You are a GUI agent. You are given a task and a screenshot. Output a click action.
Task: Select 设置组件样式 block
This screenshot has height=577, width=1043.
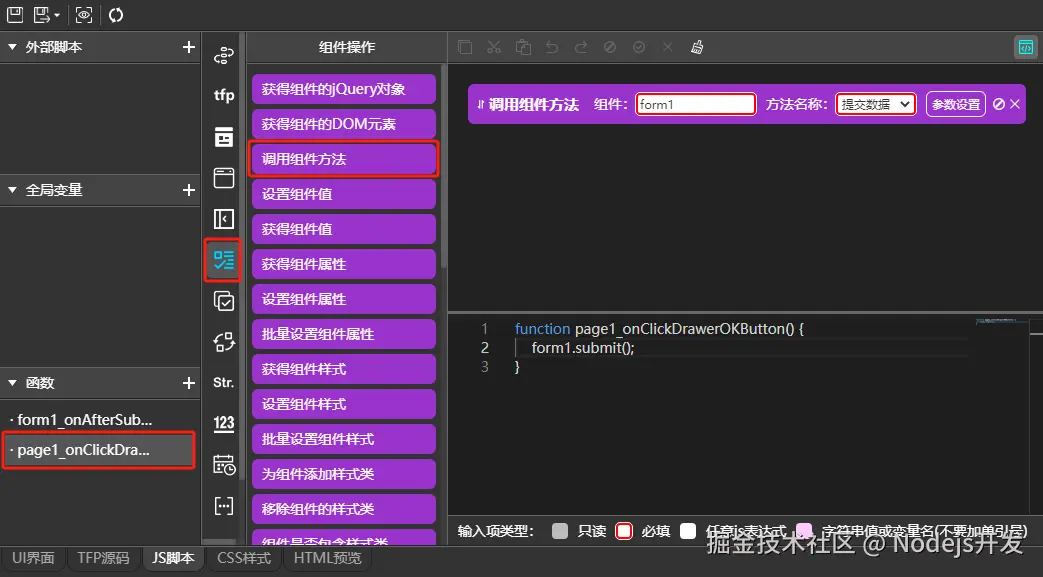pyautogui.click(x=344, y=405)
